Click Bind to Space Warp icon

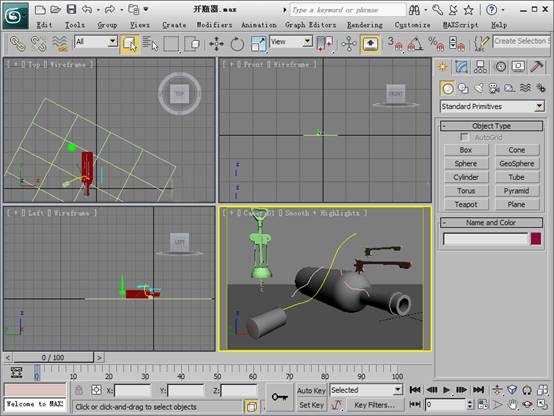click(x=60, y=44)
